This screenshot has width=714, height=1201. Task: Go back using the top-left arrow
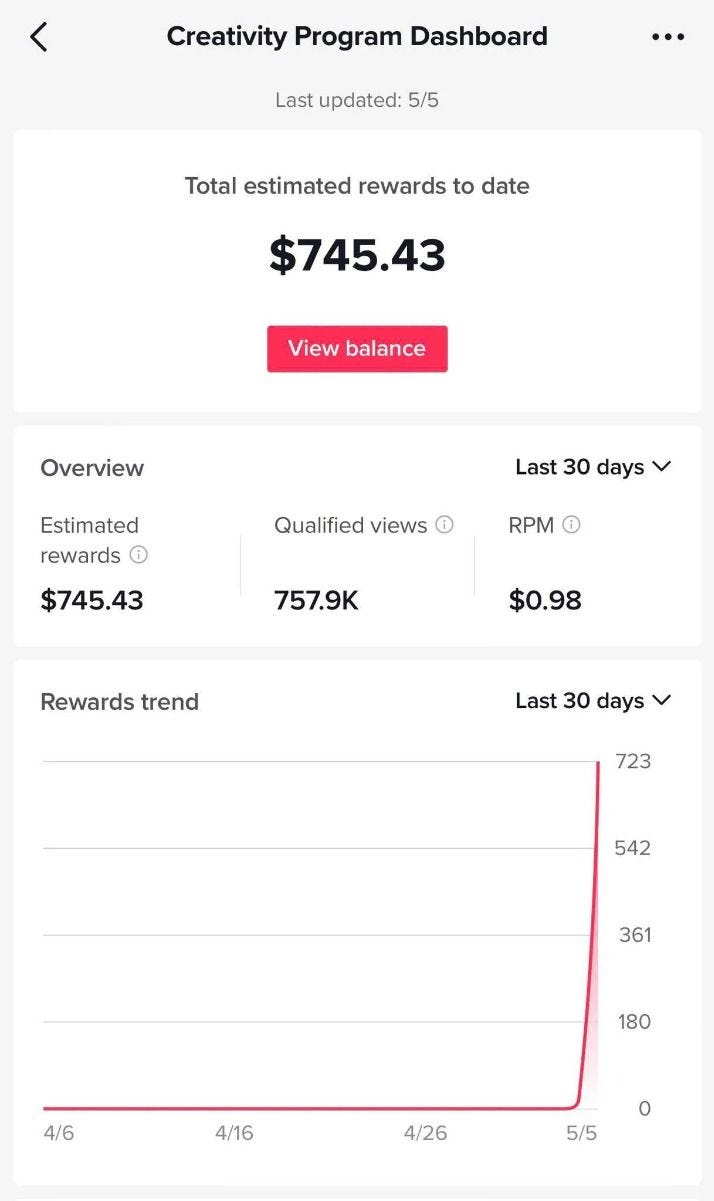point(39,37)
